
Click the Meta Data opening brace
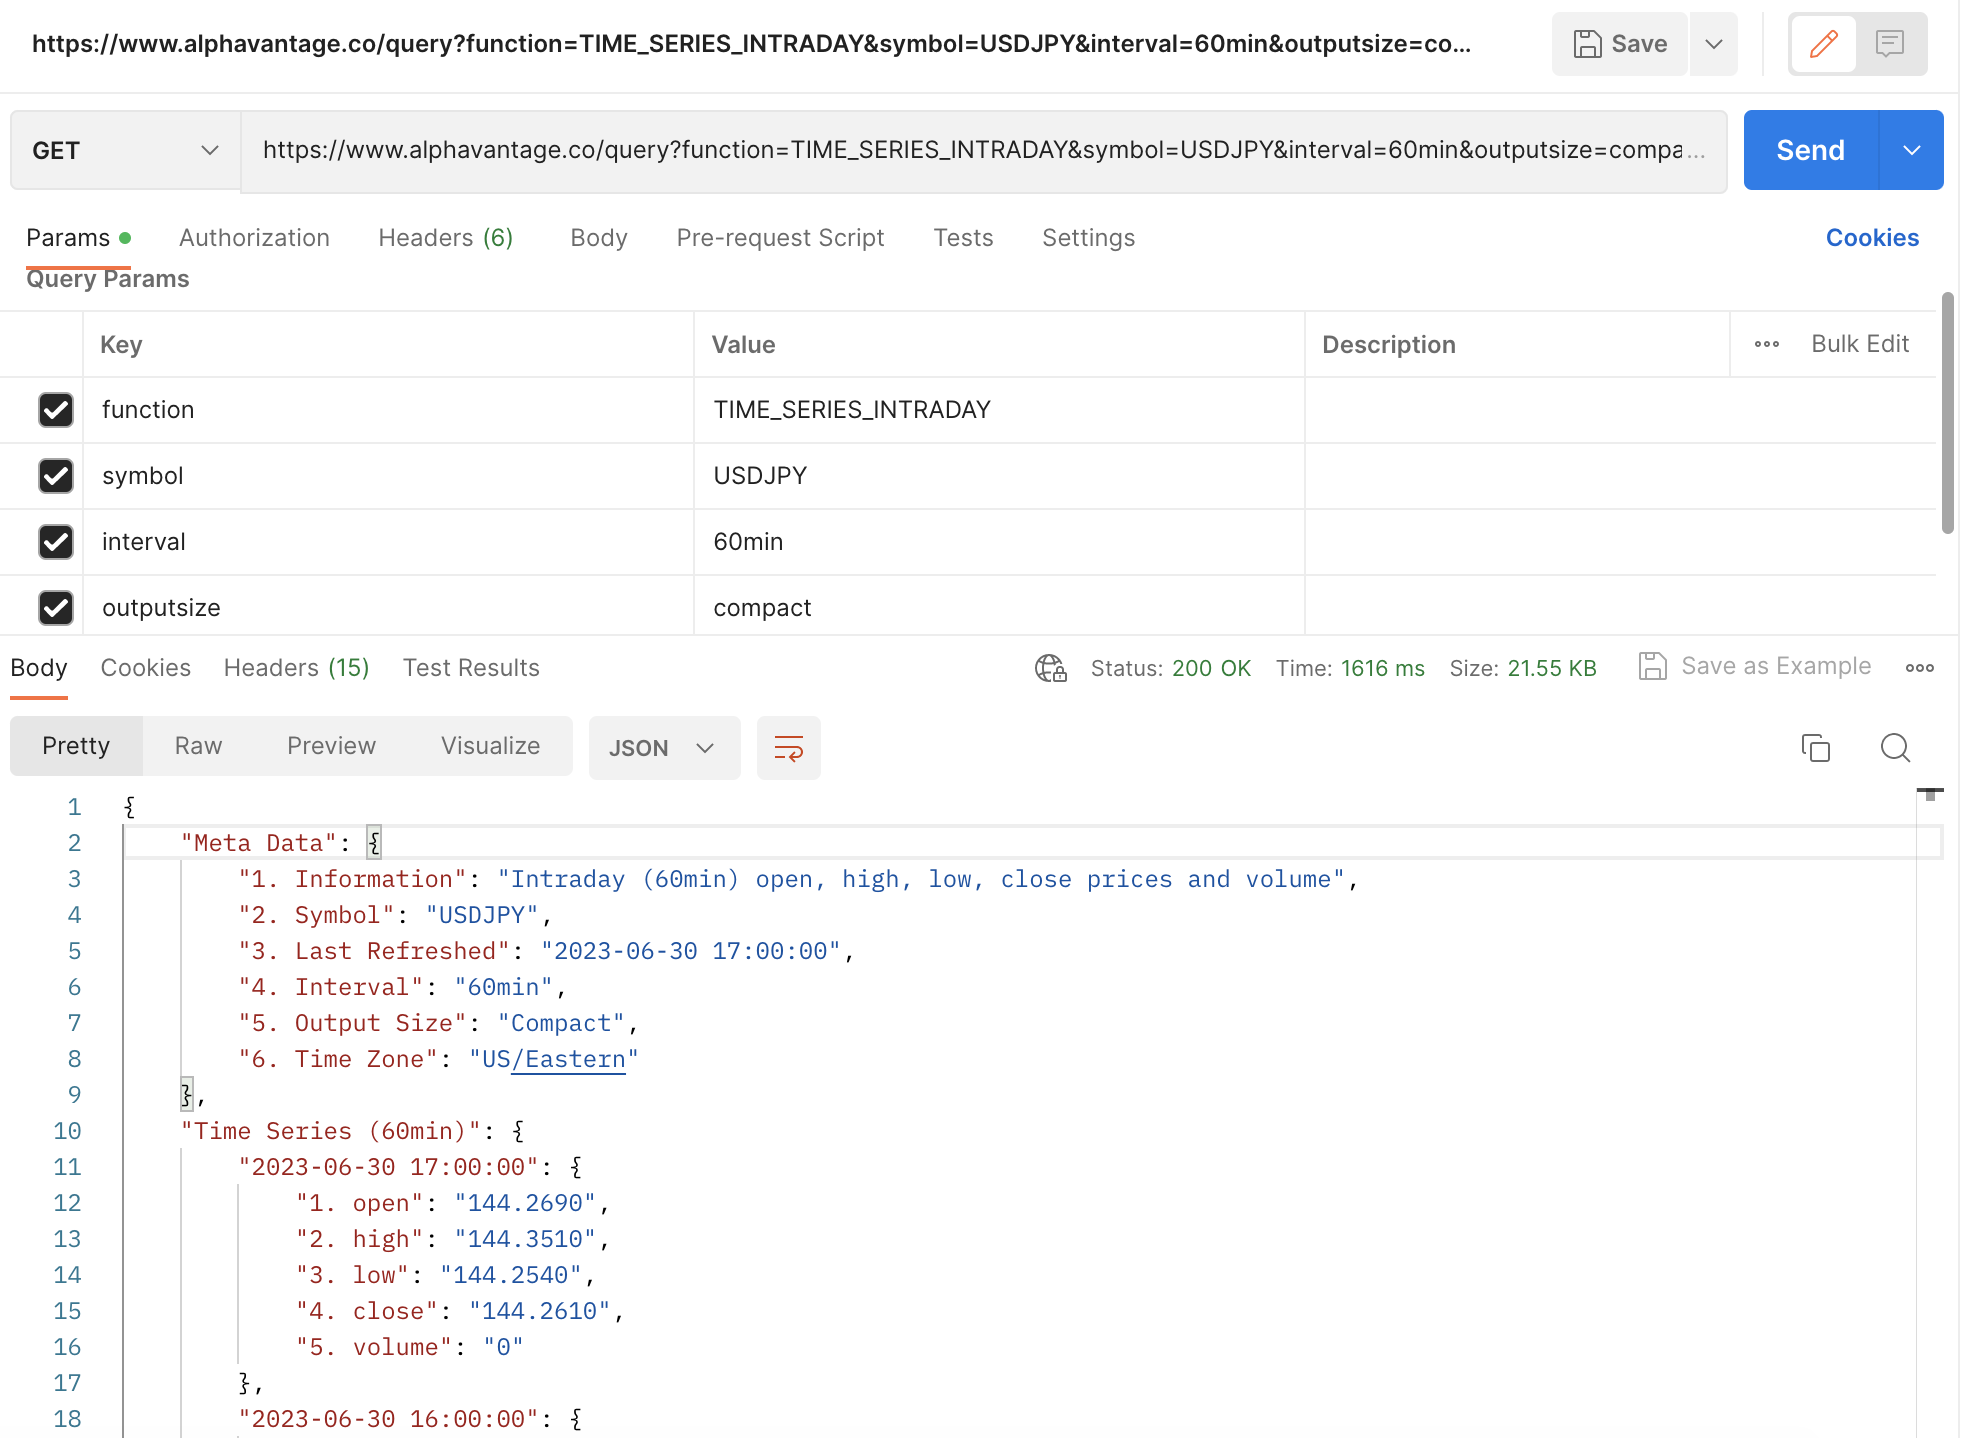[374, 843]
